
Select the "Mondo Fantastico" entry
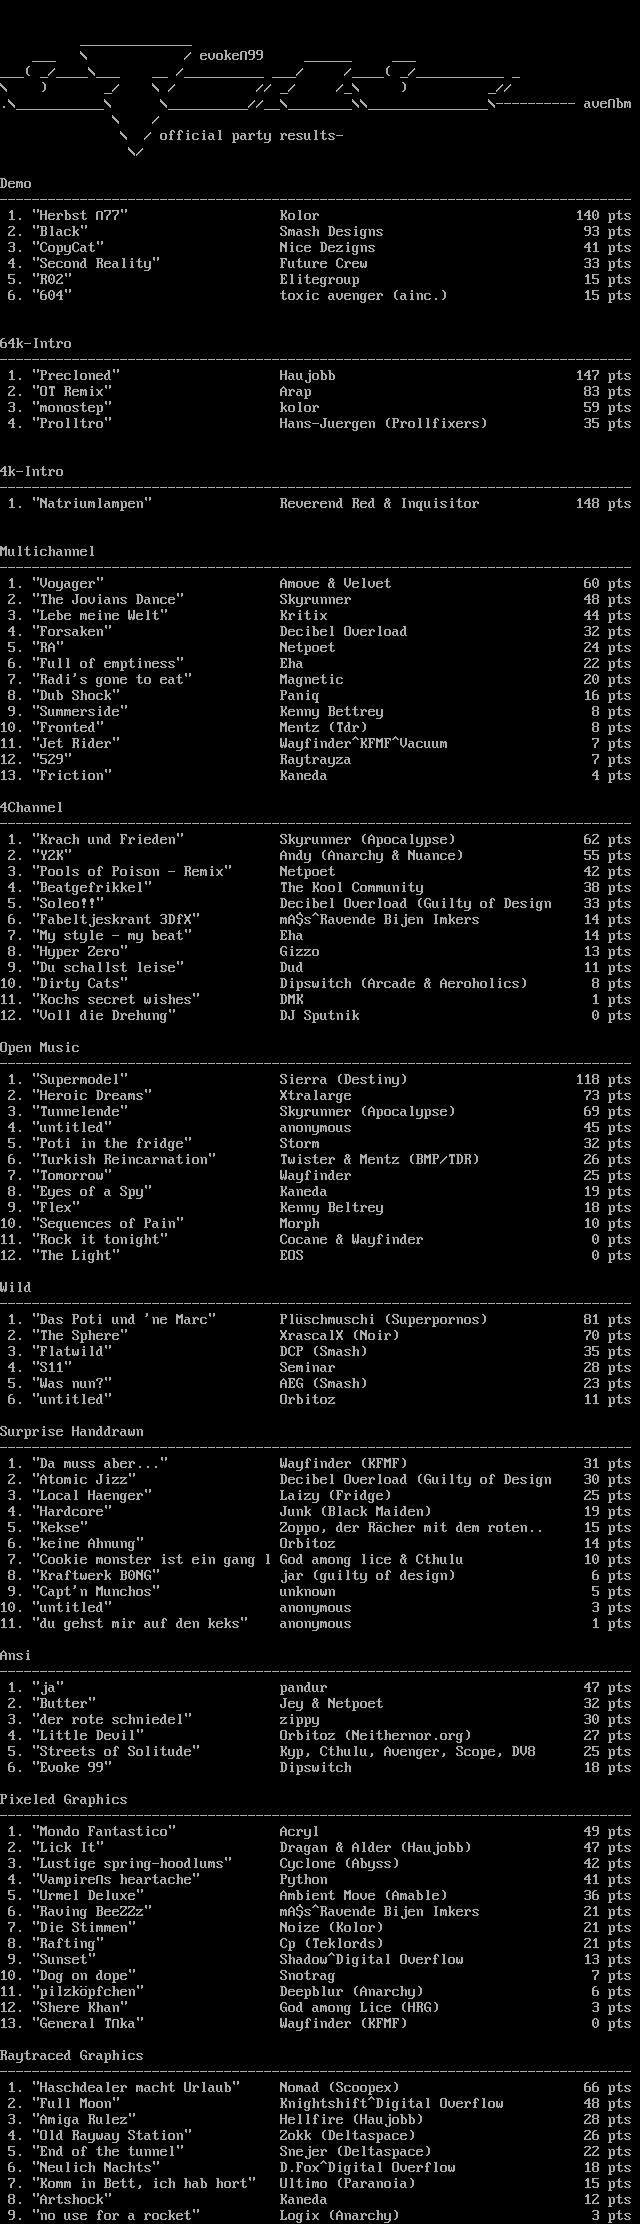[104, 1832]
